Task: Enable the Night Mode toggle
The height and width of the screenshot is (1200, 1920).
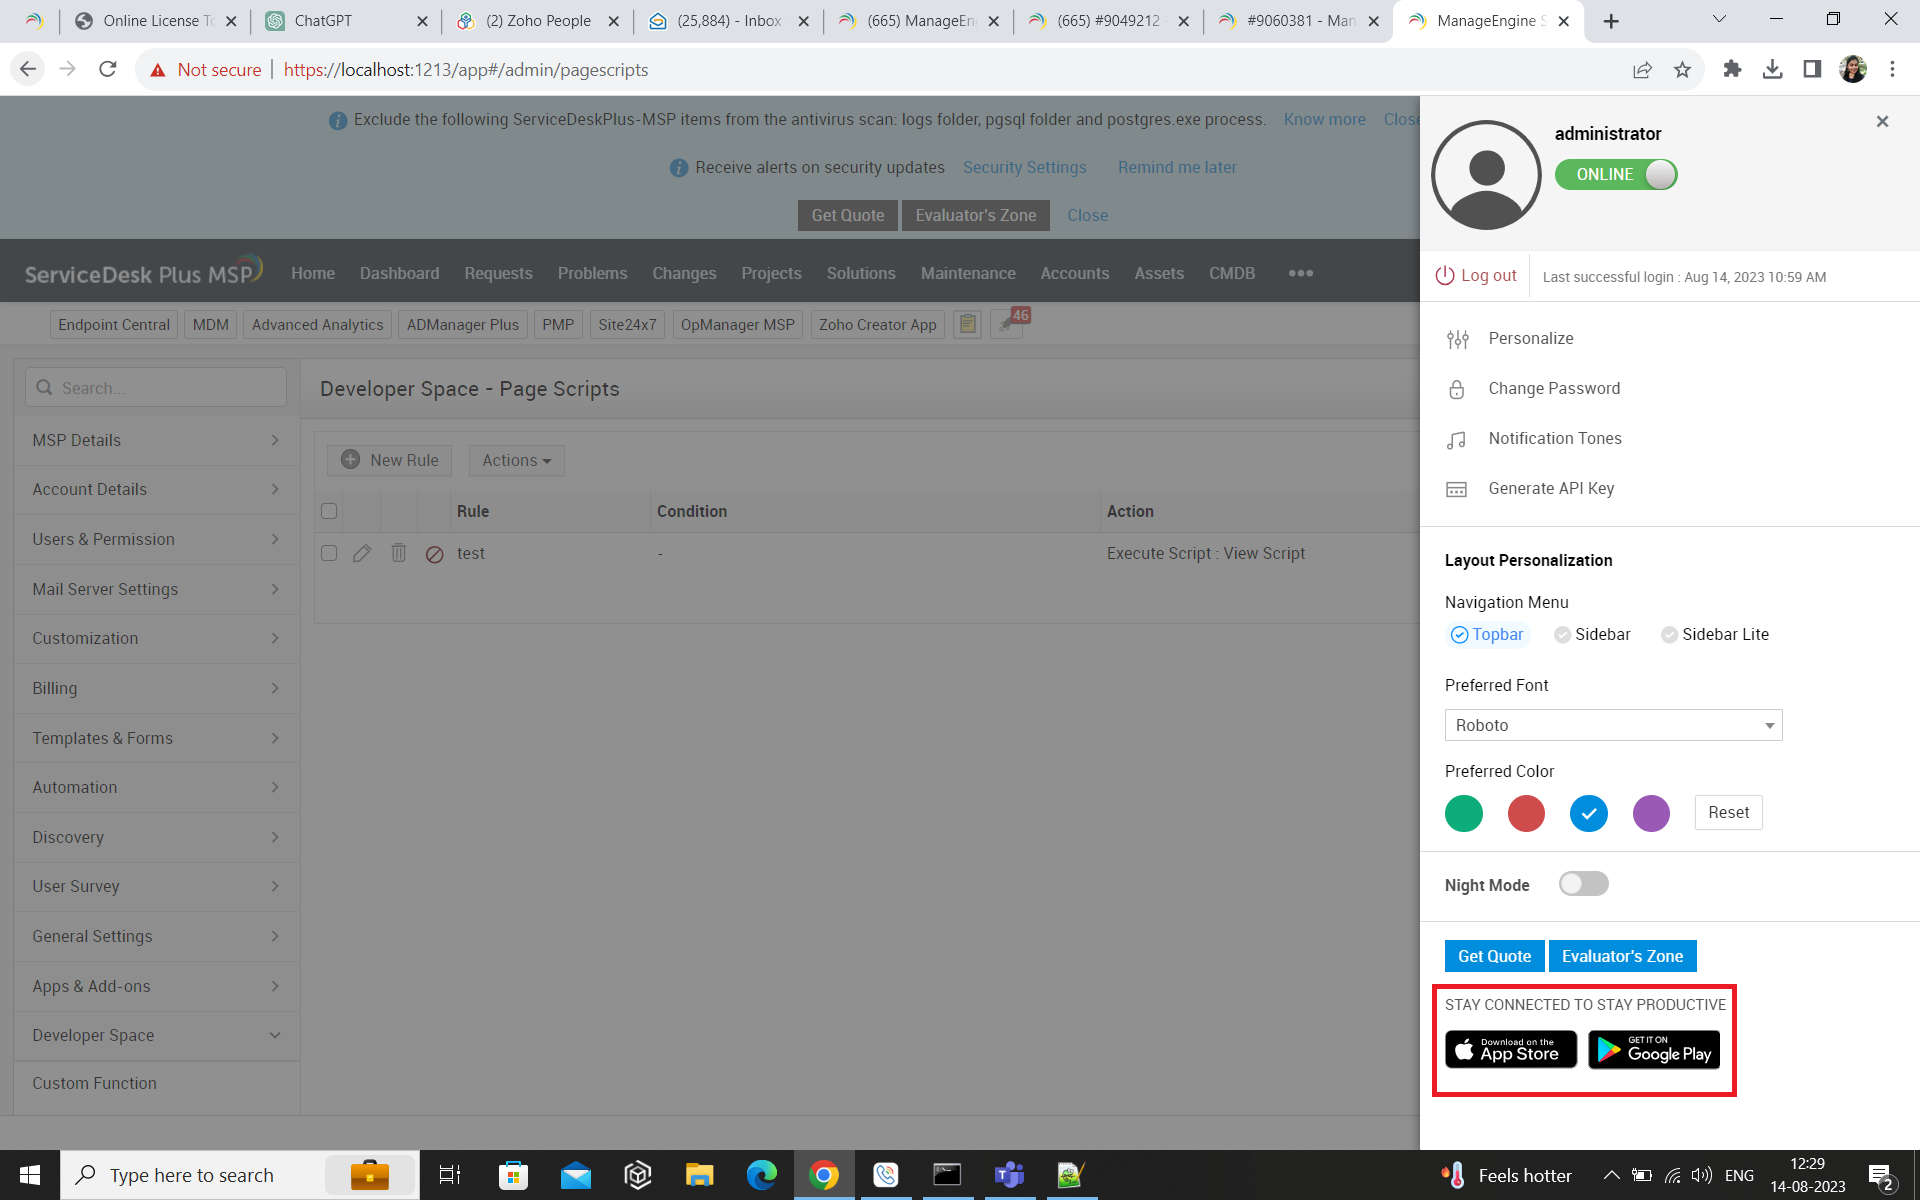Action: point(1583,884)
